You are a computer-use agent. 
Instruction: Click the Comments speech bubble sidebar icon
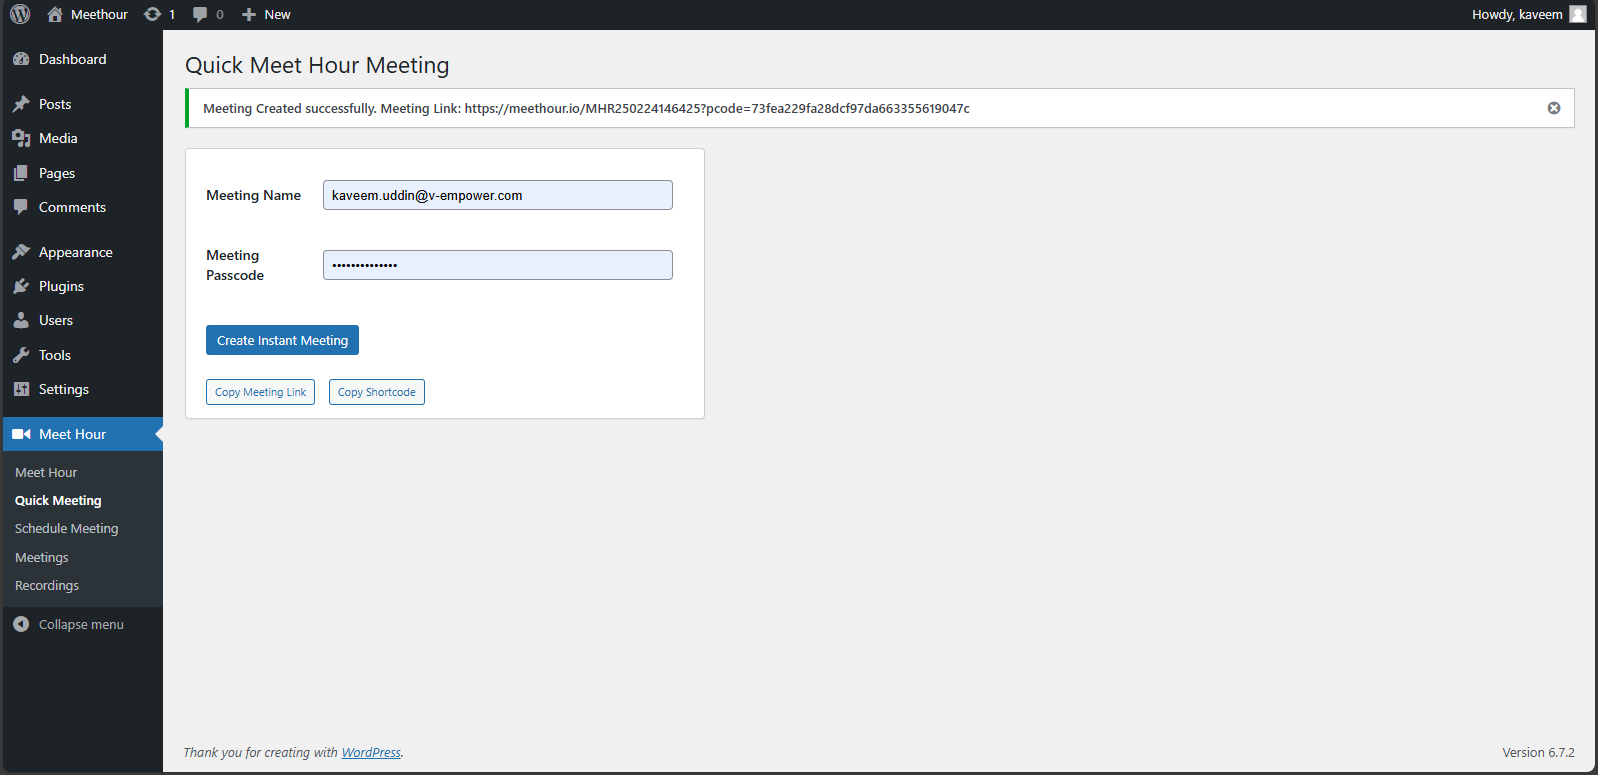click(x=21, y=207)
